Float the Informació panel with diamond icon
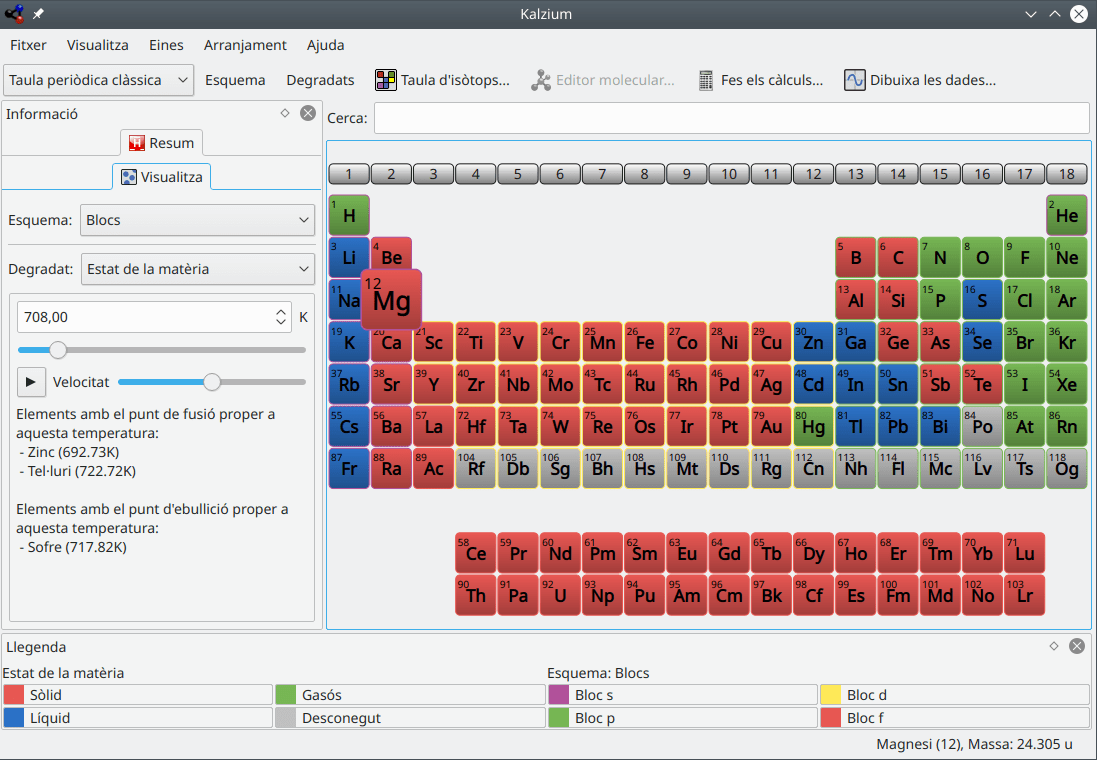Image resolution: width=1097 pixels, height=760 pixels. (285, 113)
